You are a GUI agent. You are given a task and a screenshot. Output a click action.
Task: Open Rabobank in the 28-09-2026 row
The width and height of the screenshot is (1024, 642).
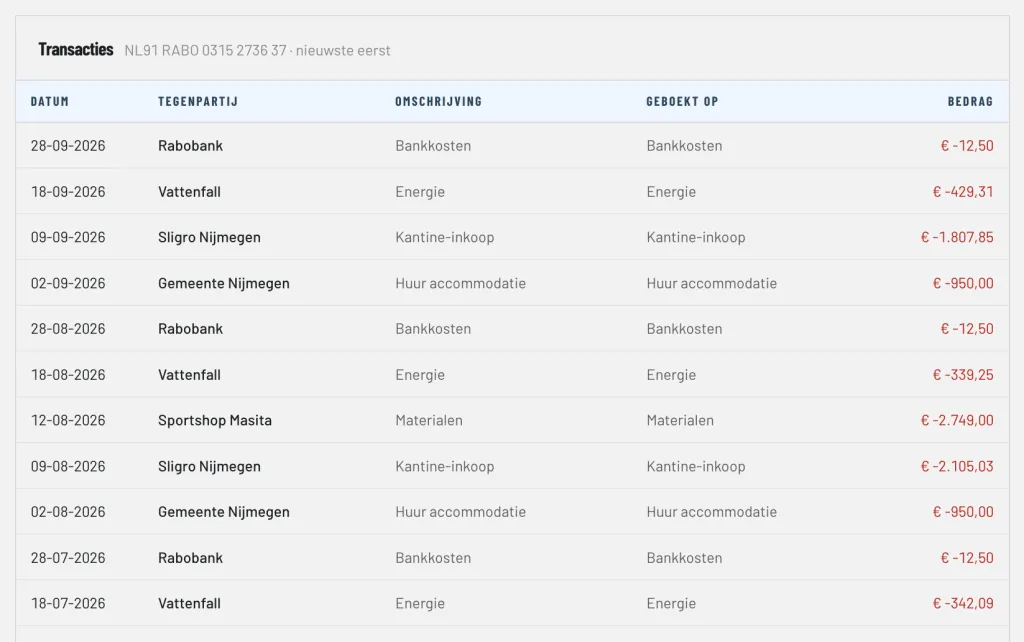pos(190,146)
